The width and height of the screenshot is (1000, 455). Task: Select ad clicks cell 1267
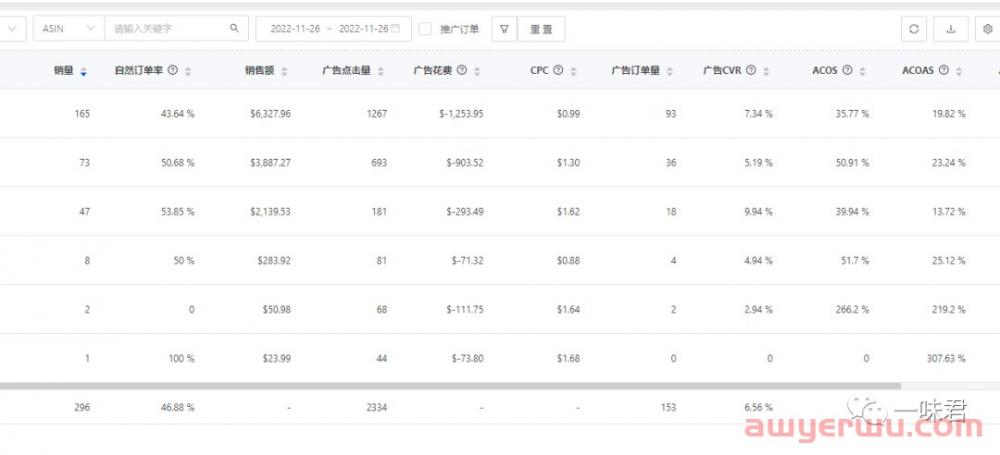[377, 114]
